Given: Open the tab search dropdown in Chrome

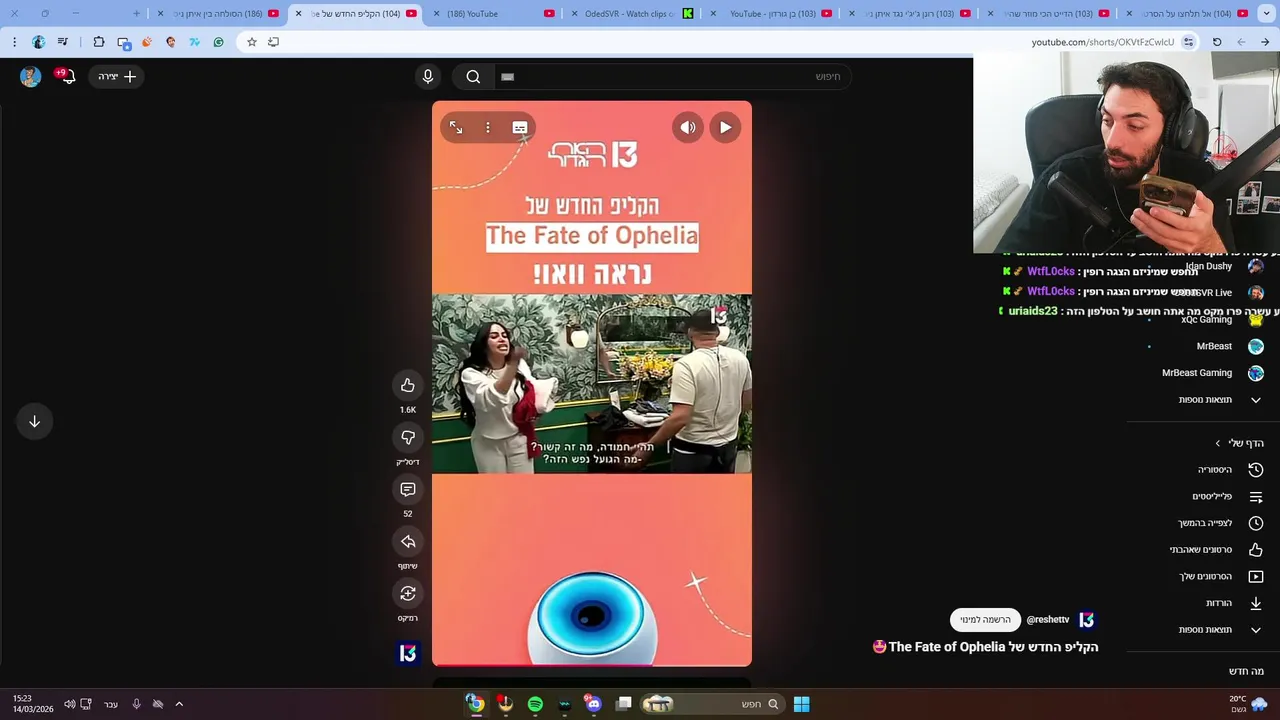Looking at the screenshot, I should tap(1266, 14).
